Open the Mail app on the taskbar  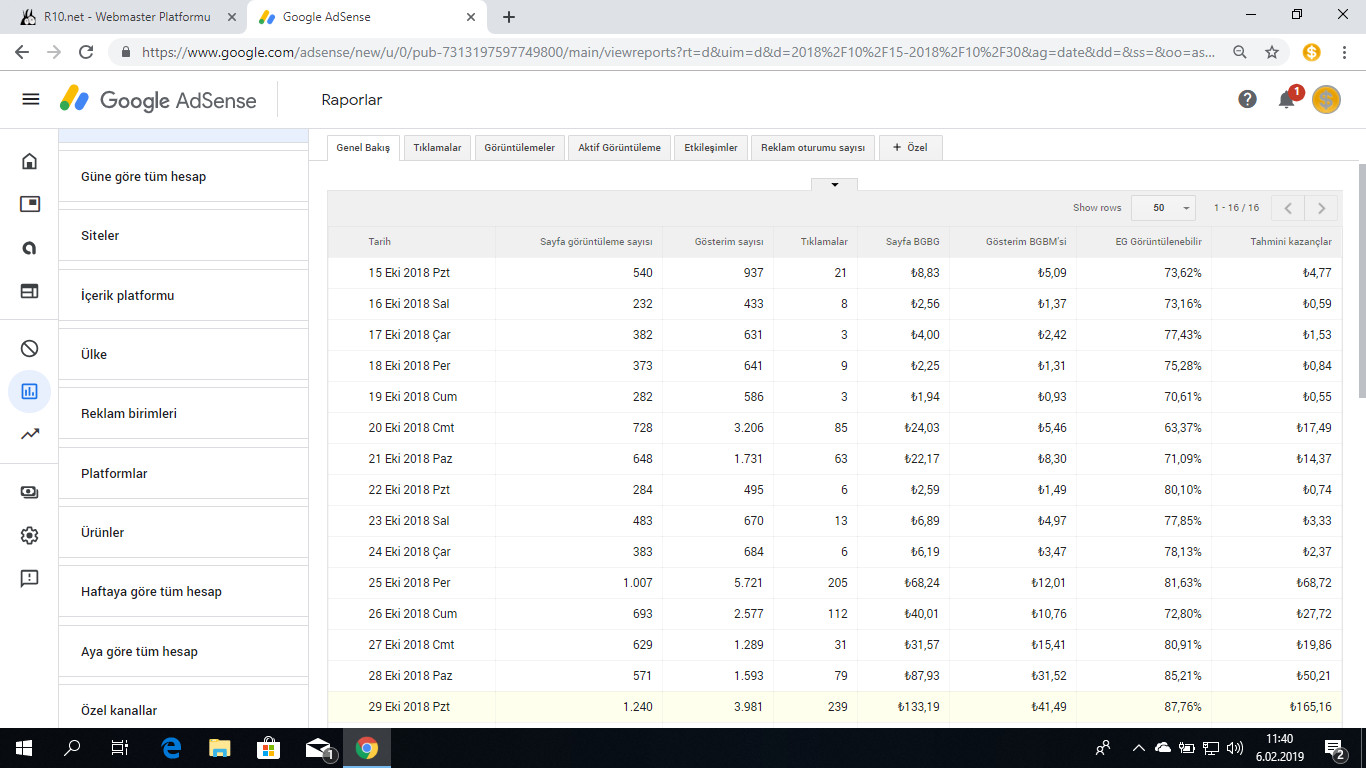click(318, 747)
